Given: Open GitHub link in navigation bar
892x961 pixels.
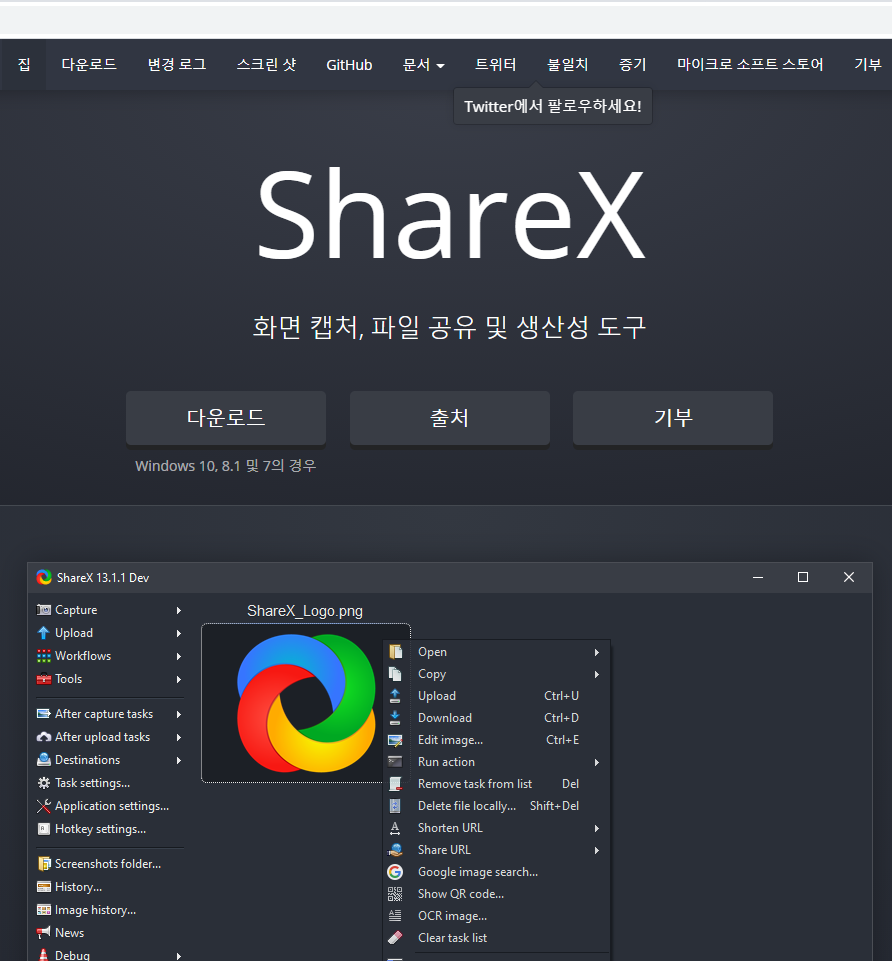Looking at the screenshot, I should point(349,64).
